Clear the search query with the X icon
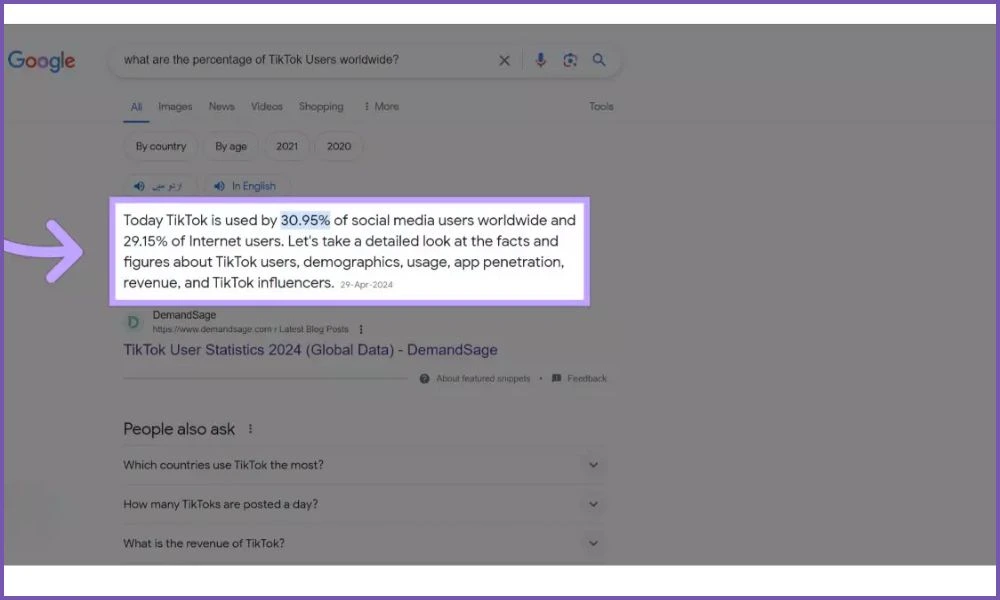 [x=504, y=61]
